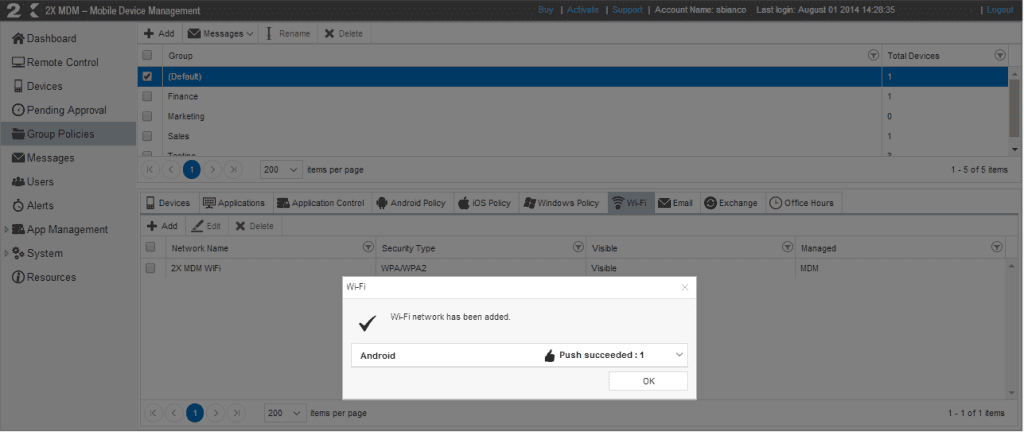Screen dimensions: 1024x432
Task: Open the Managed column filter
Action: [x=997, y=247]
